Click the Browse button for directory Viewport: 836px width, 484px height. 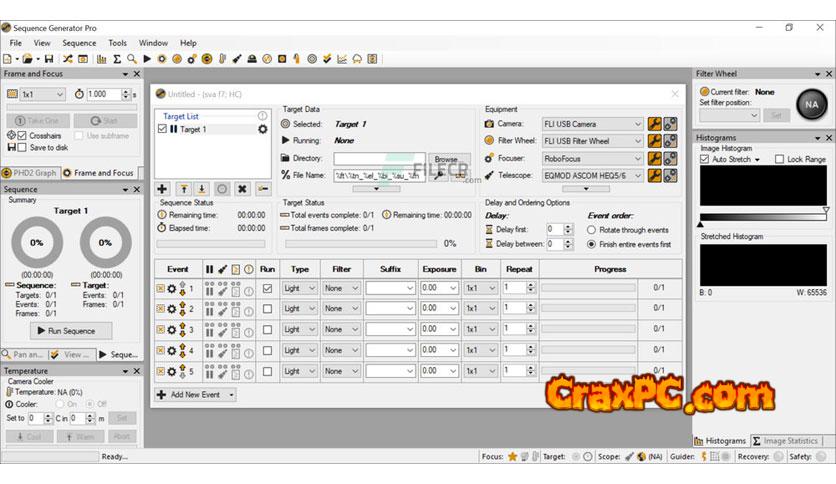pyautogui.click(x=445, y=159)
